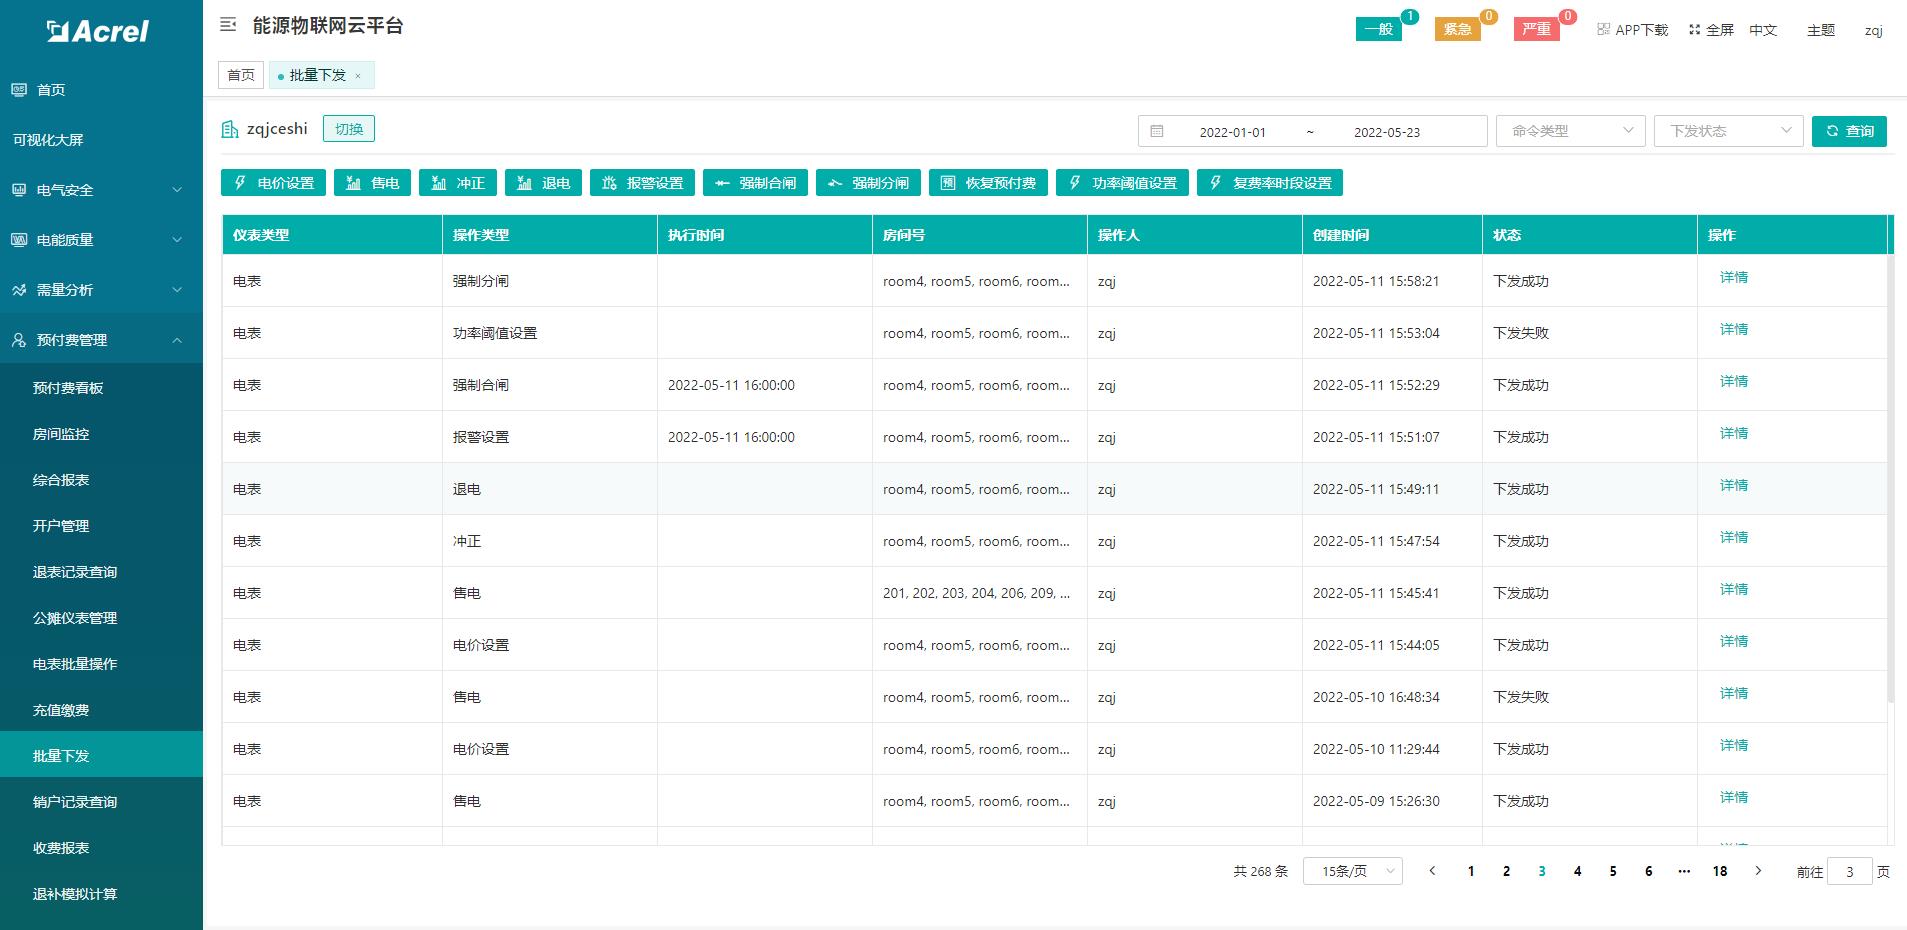Open the 命令类型 dropdown
Screen dimensions: 1907x930
(x=1570, y=131)
